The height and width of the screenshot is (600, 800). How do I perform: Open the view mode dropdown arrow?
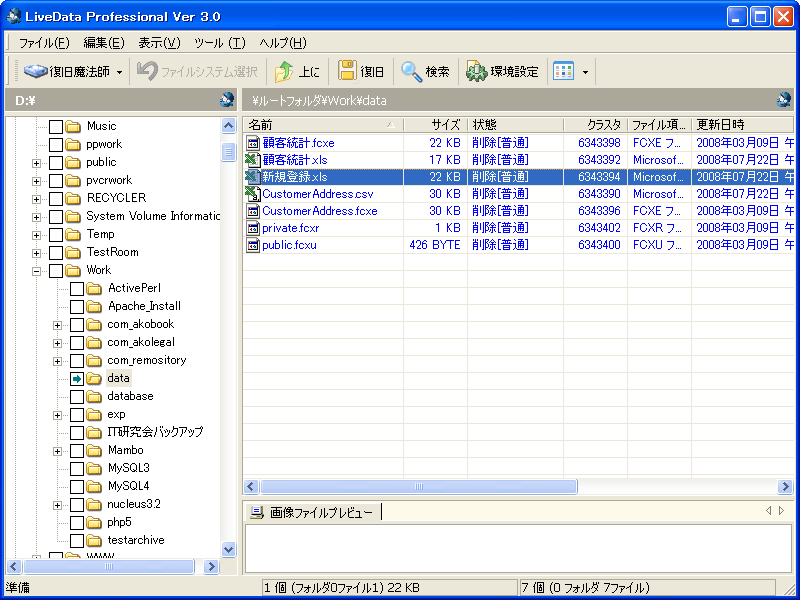(x=585, y=72)
